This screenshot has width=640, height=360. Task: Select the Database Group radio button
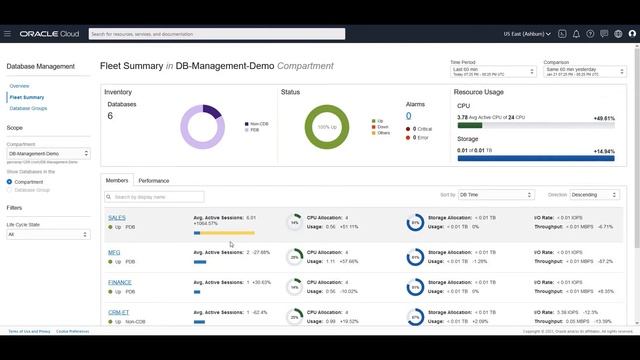(9, 190)
